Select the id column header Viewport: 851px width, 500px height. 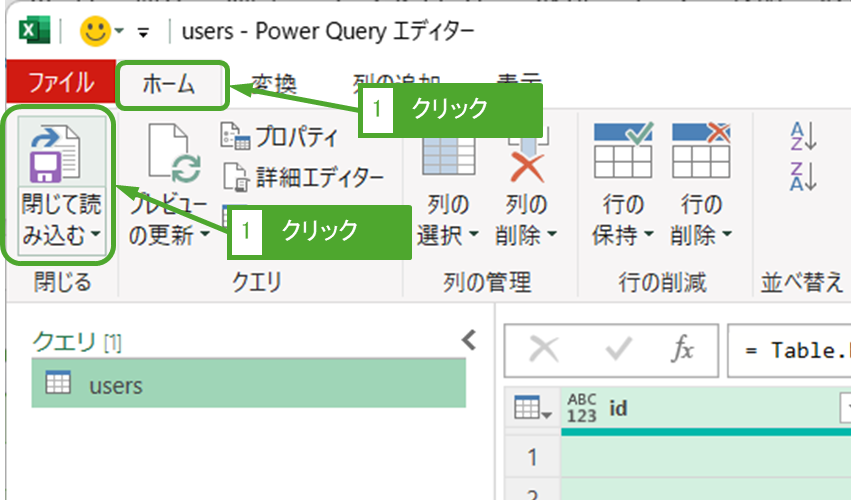click(700, 408)
